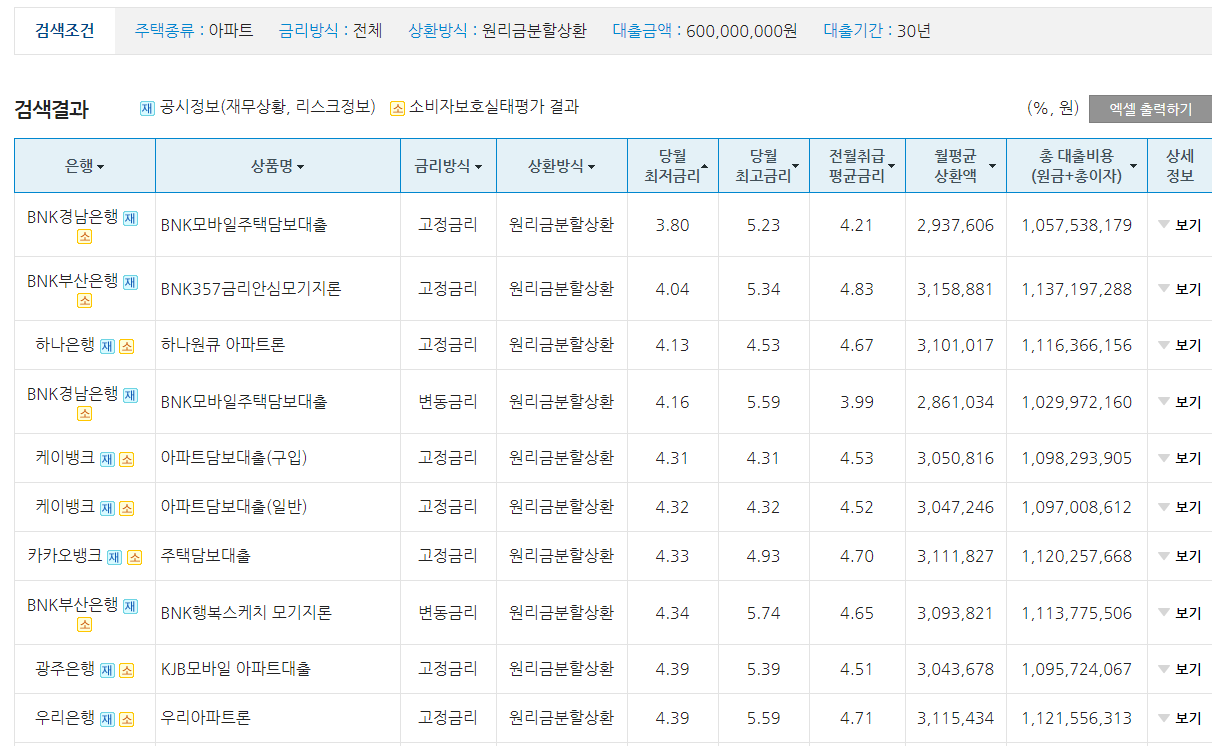Expand 보기 for 우리아파트론
The height and width of the screenshot is (746, 1212).
click(1180, 718)
